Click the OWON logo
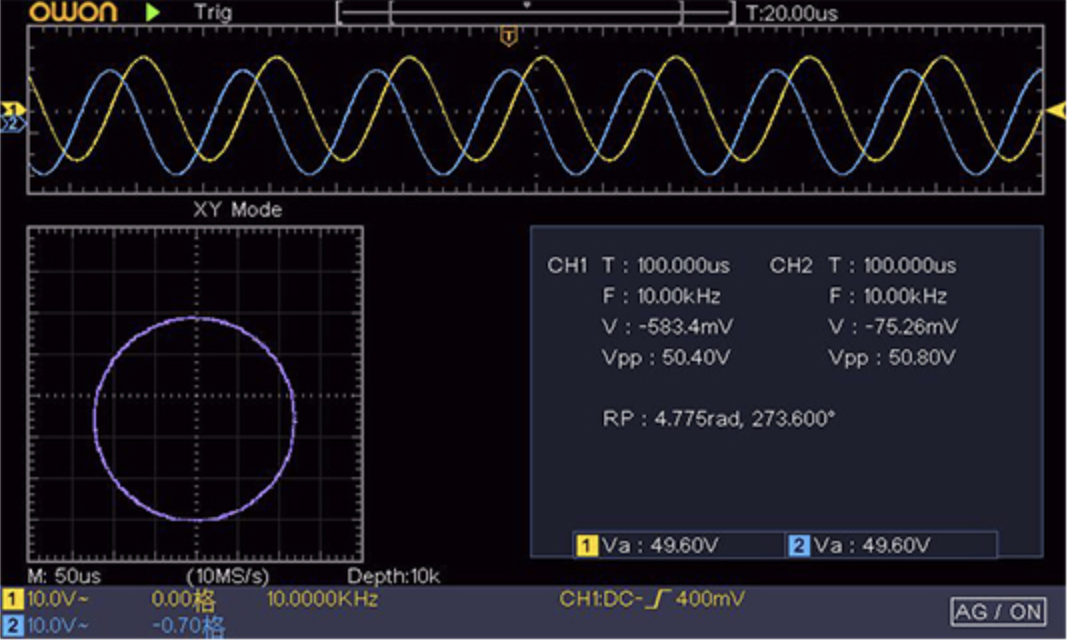 click(72, 13)
